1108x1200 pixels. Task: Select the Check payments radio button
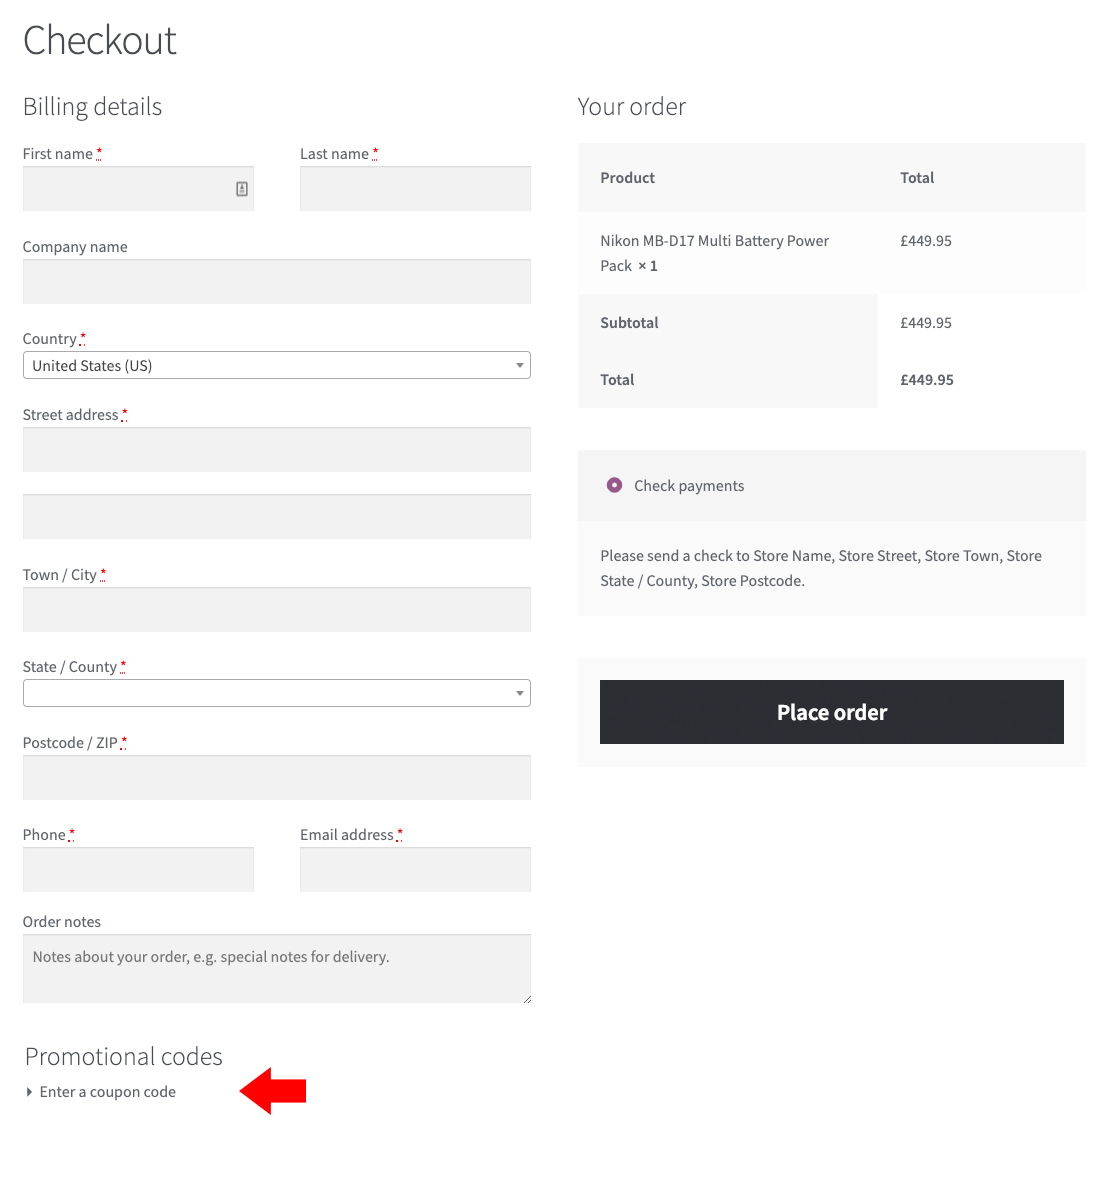[x=614, y=485]
